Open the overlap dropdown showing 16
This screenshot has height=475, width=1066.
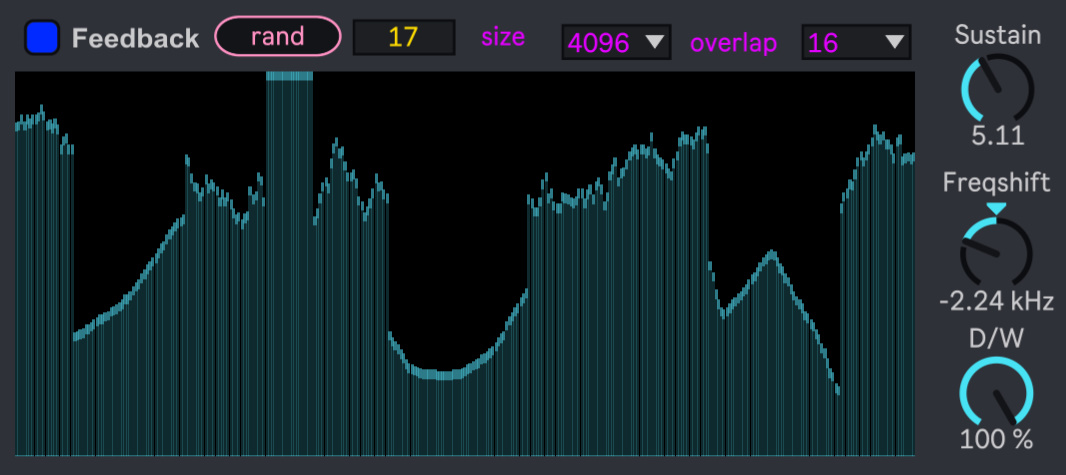pyautogui.click(x=855, y=42)
